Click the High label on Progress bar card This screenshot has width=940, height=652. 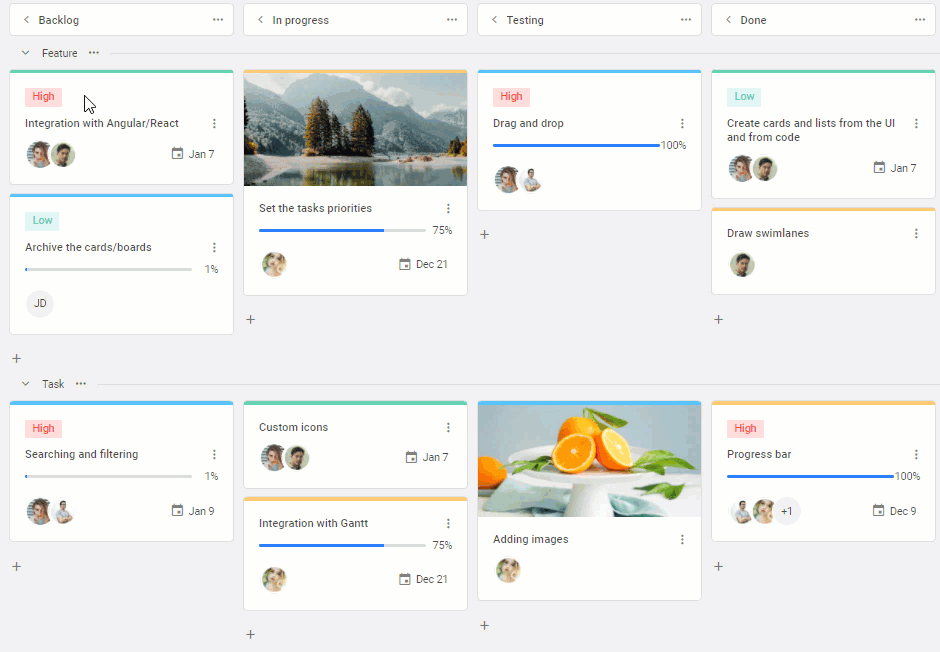coord(745,428)
